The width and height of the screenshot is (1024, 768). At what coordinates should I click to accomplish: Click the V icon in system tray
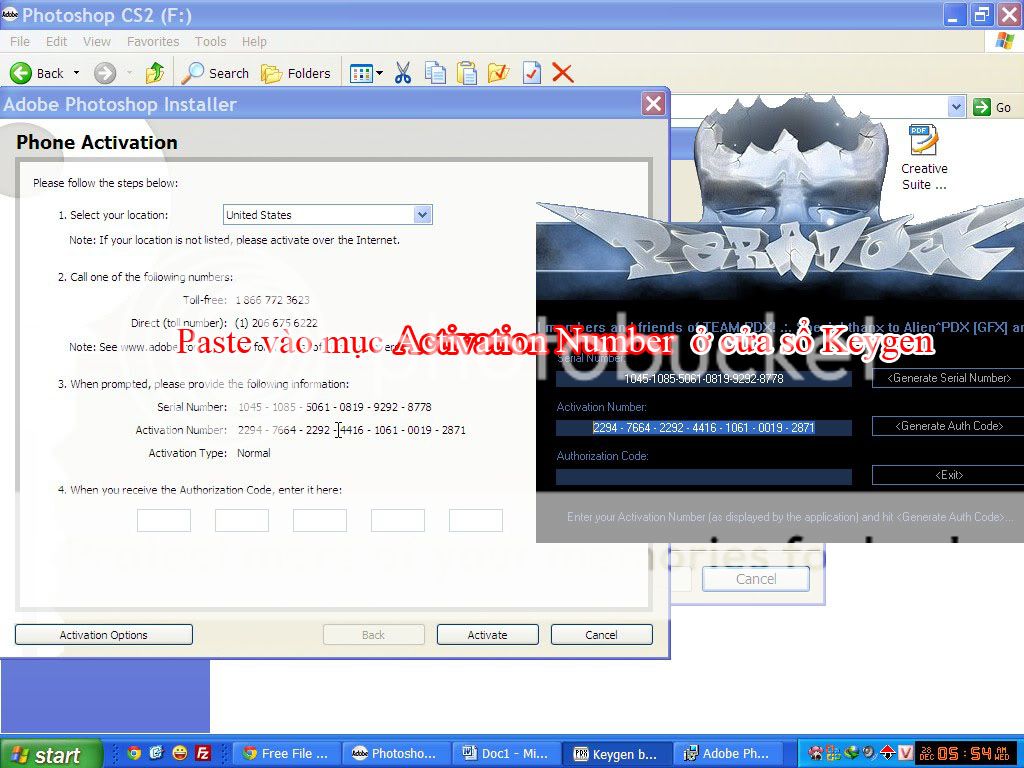click(905, 753)
